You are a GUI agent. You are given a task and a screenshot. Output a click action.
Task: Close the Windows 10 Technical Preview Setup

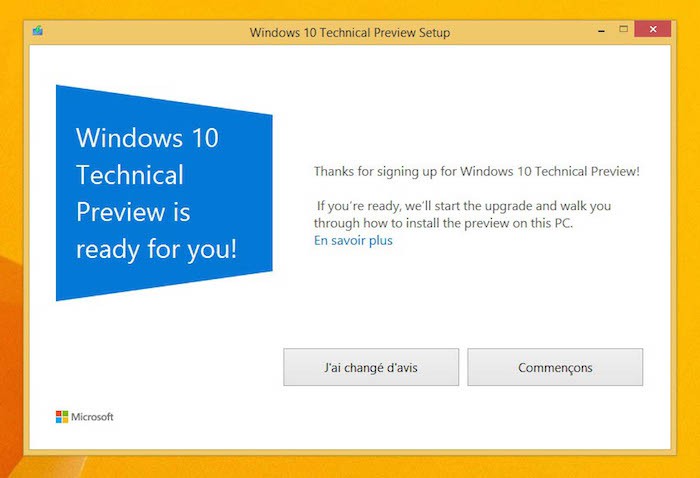[654, 30]
